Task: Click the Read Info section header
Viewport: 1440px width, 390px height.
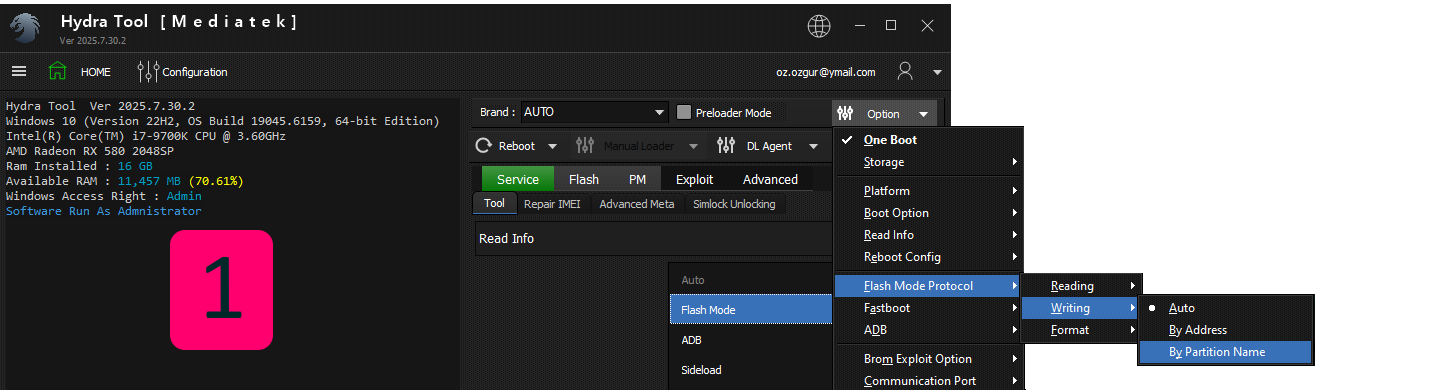Action: [652, 238]
